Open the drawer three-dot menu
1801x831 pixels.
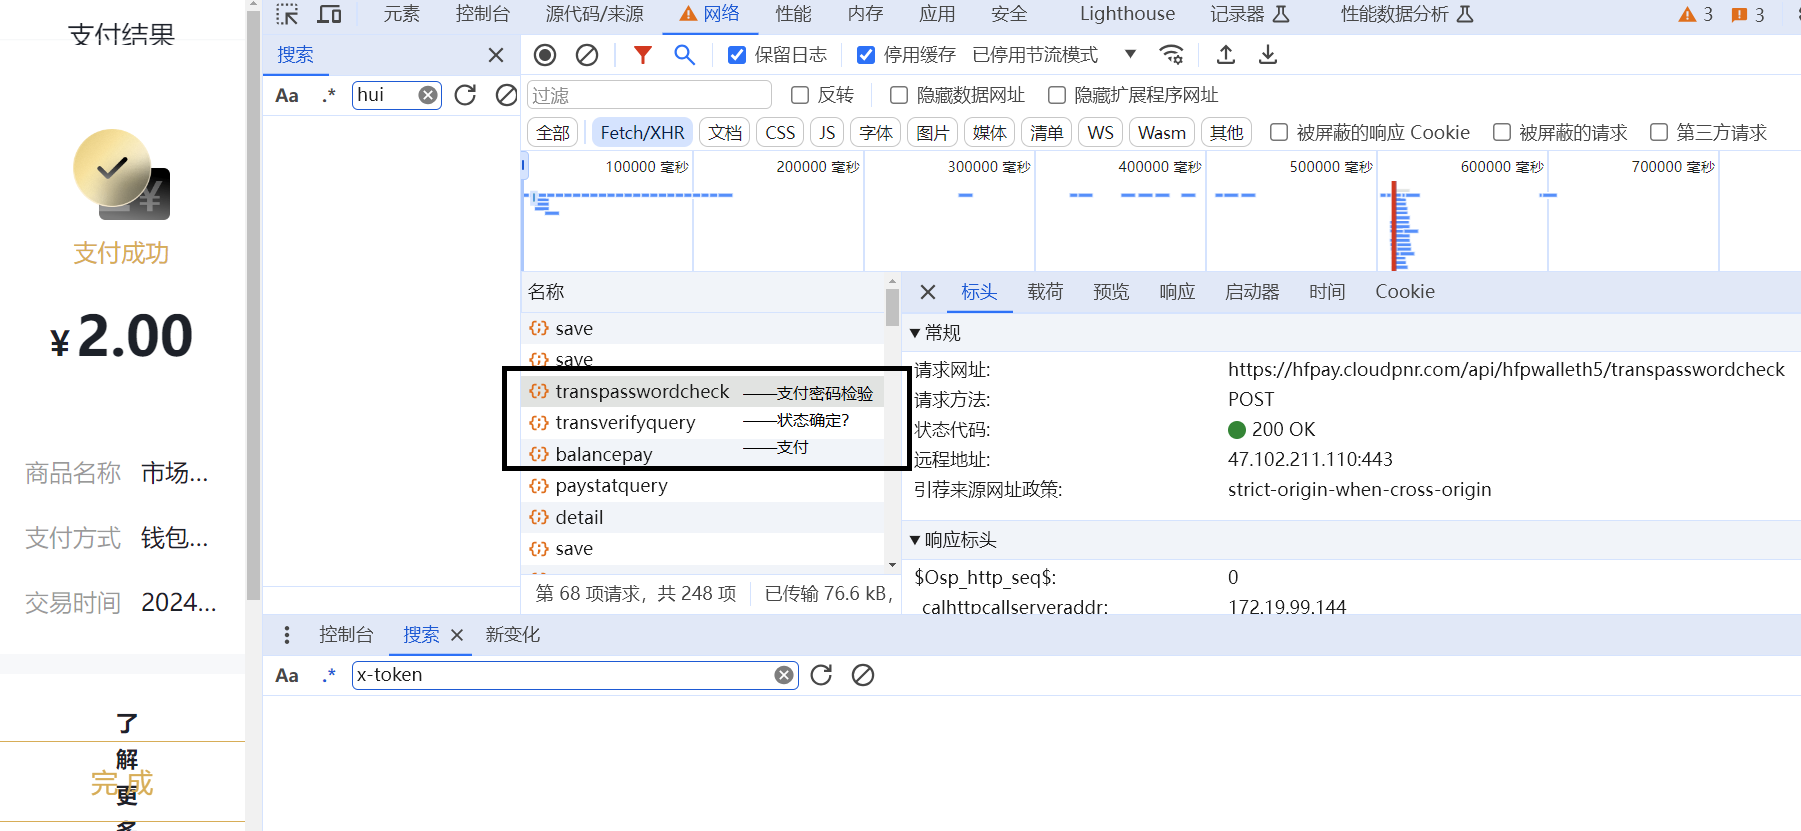pyautogui.click(x=287, y=635)
